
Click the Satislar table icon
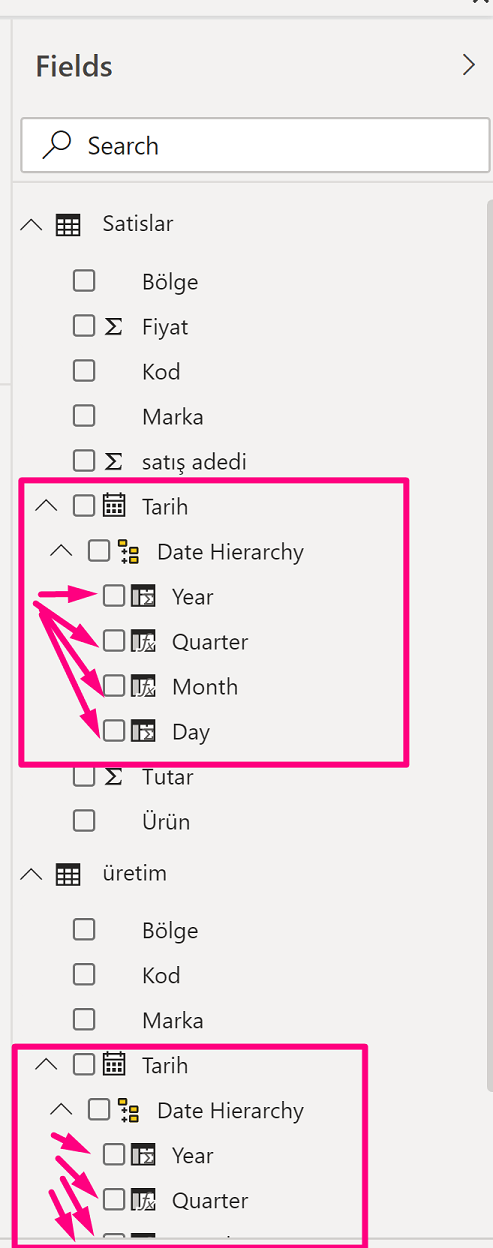pos(68,225)
